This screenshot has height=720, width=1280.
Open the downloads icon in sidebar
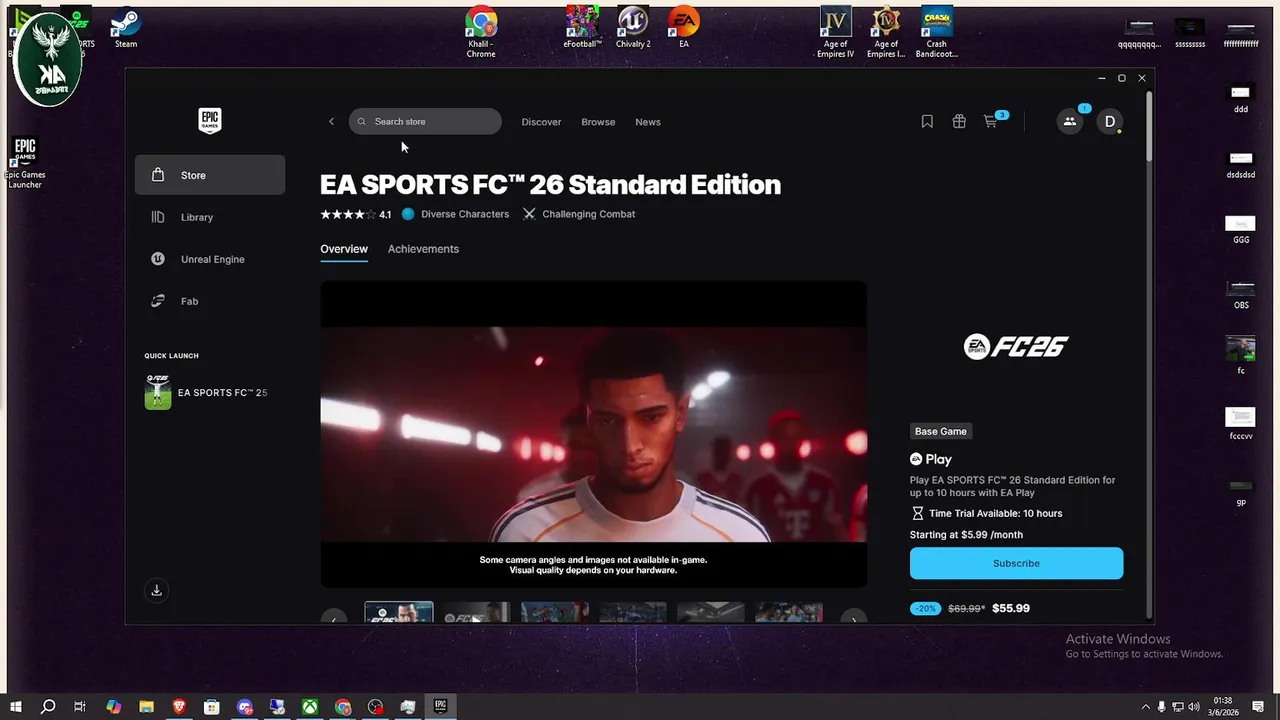(x=156, y=590)
